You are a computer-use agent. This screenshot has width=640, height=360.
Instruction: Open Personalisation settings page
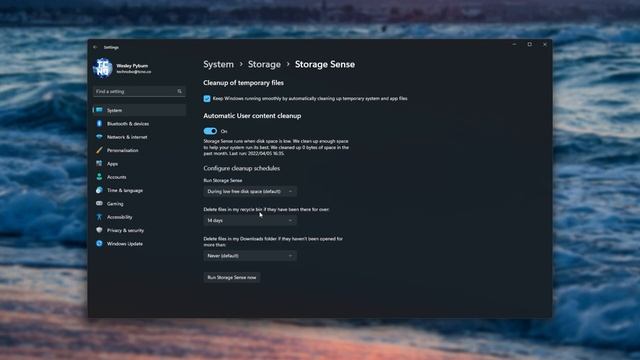(139, 150)
